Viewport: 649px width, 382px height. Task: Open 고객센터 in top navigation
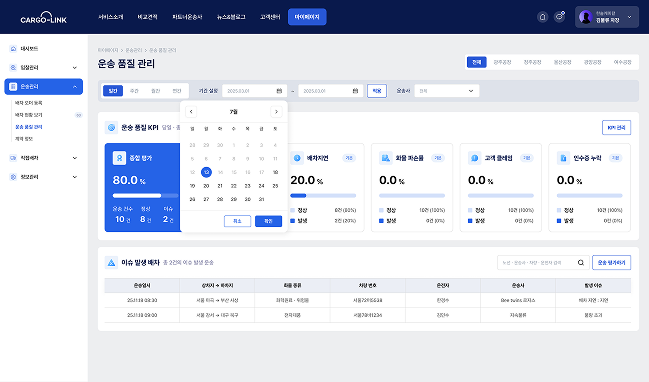coord(270,17)
